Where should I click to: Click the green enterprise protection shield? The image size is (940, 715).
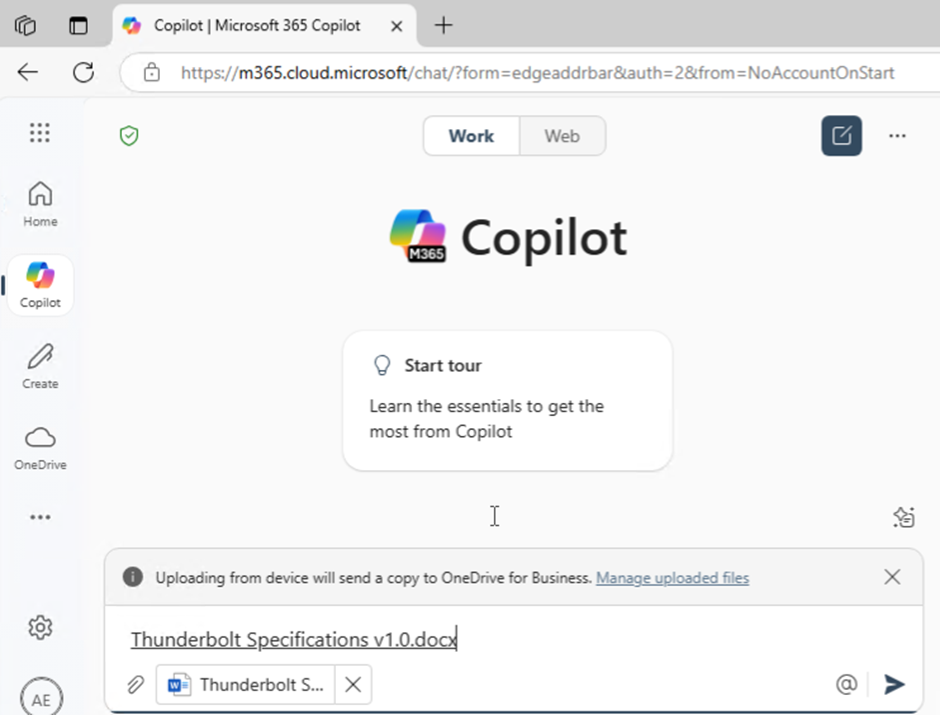pos(129,136)
